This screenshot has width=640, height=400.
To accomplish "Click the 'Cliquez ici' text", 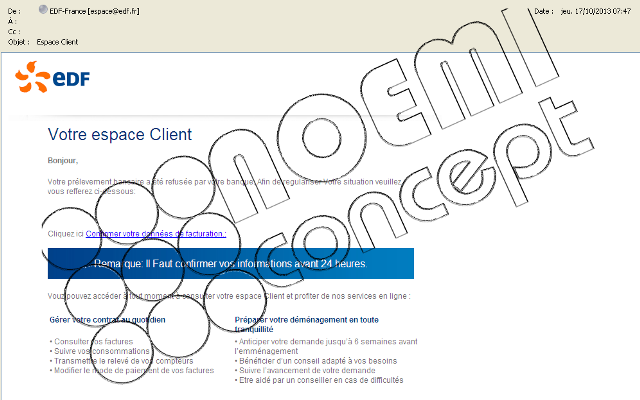I will tap(66, 234).
